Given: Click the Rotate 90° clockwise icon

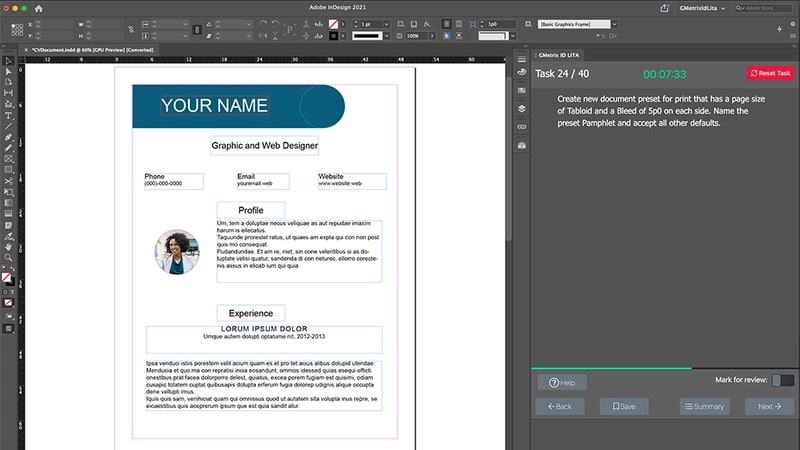Looking at the screenshot, I should (x=263, y=24).
